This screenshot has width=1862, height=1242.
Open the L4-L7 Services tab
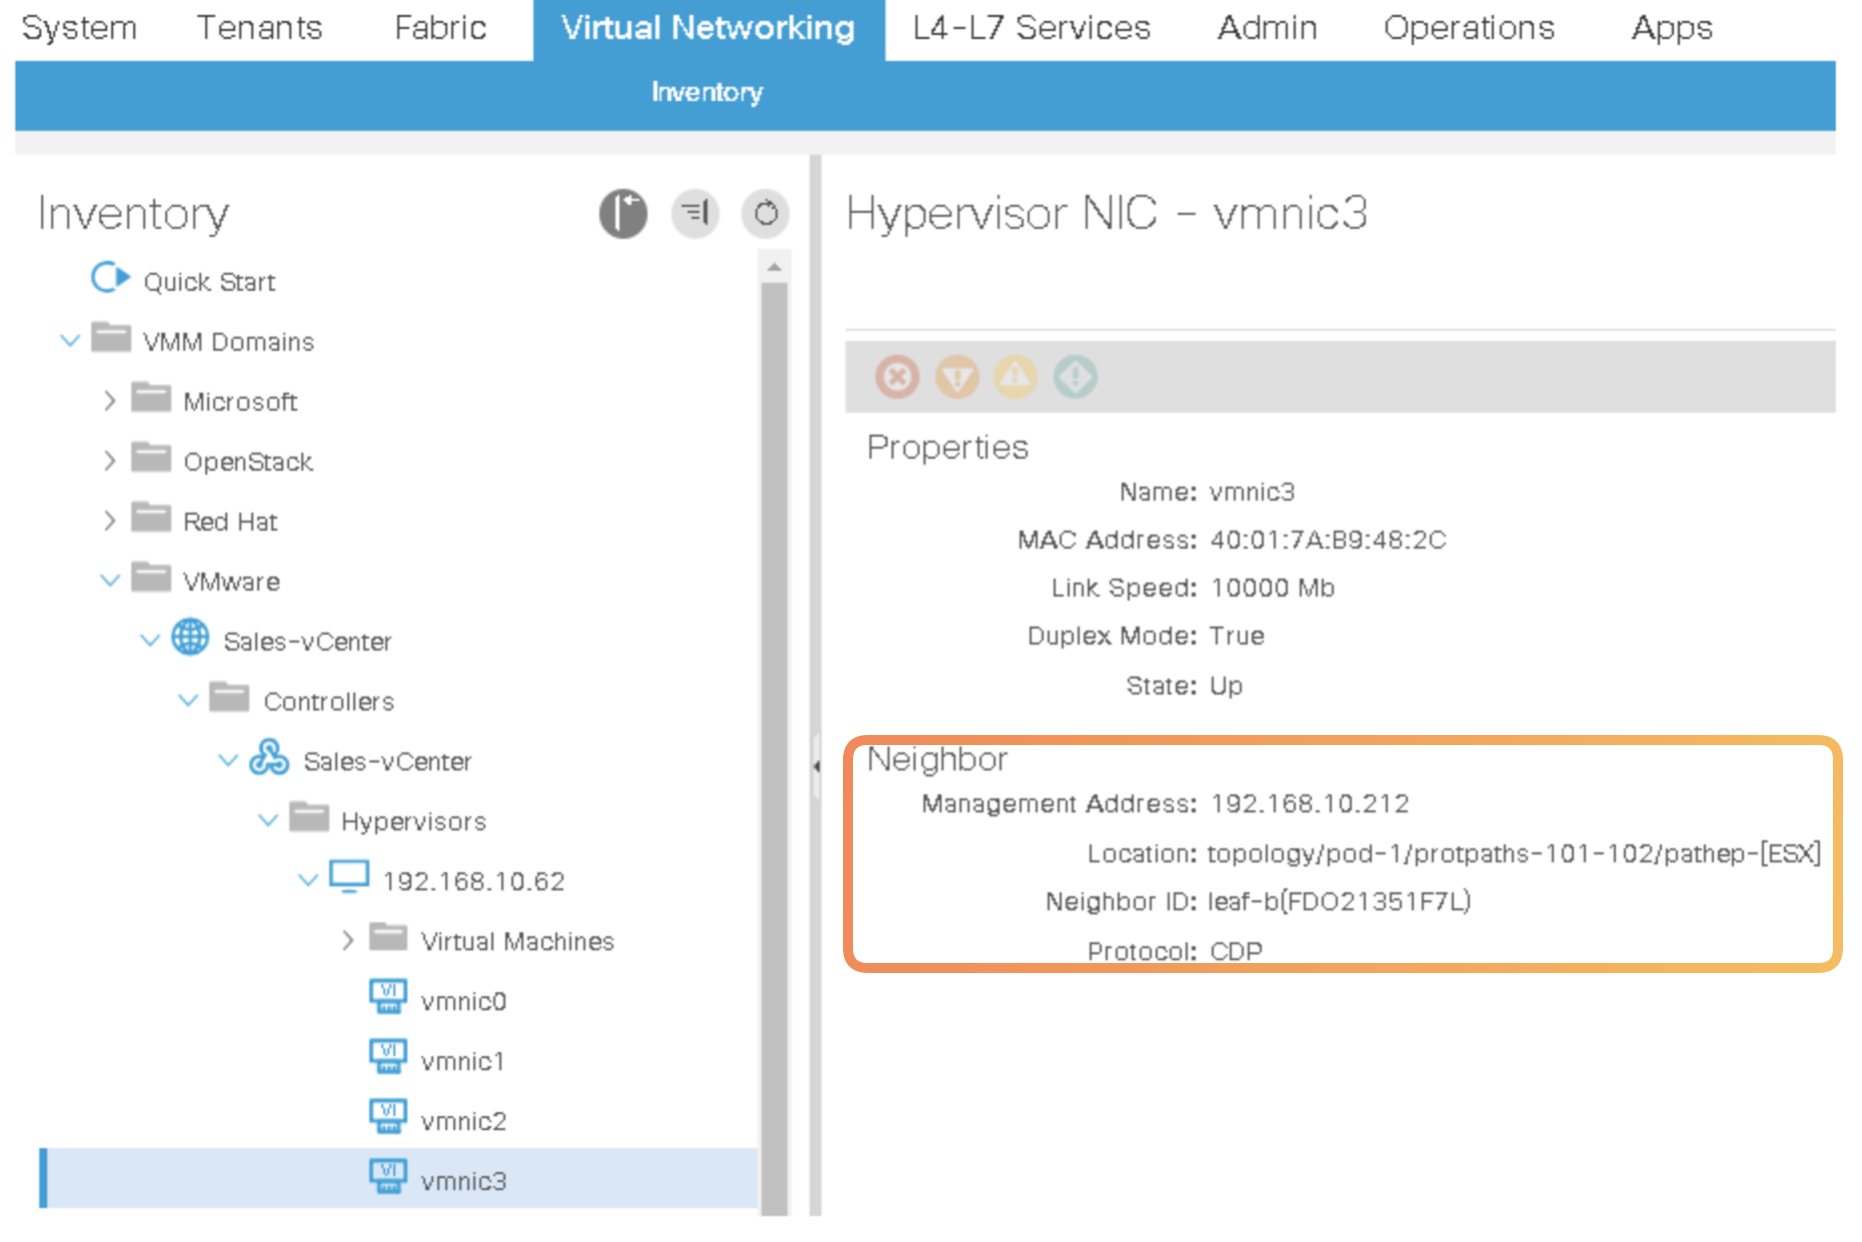(1031, 28)
